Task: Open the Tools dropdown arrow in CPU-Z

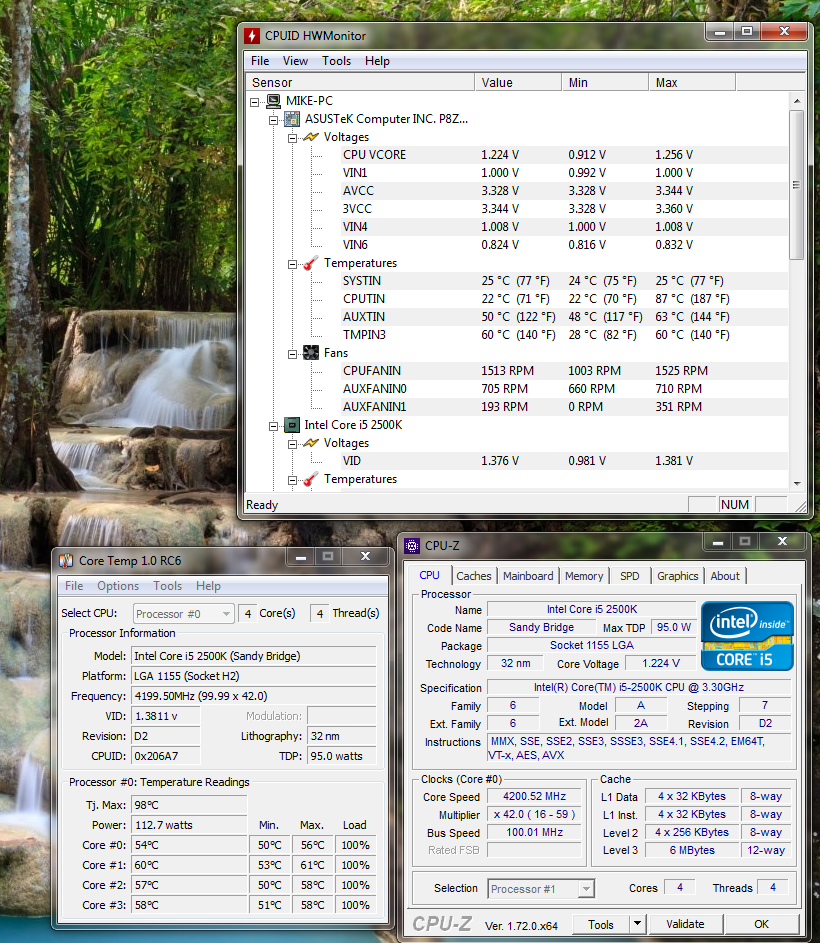Action: [637, 923]
